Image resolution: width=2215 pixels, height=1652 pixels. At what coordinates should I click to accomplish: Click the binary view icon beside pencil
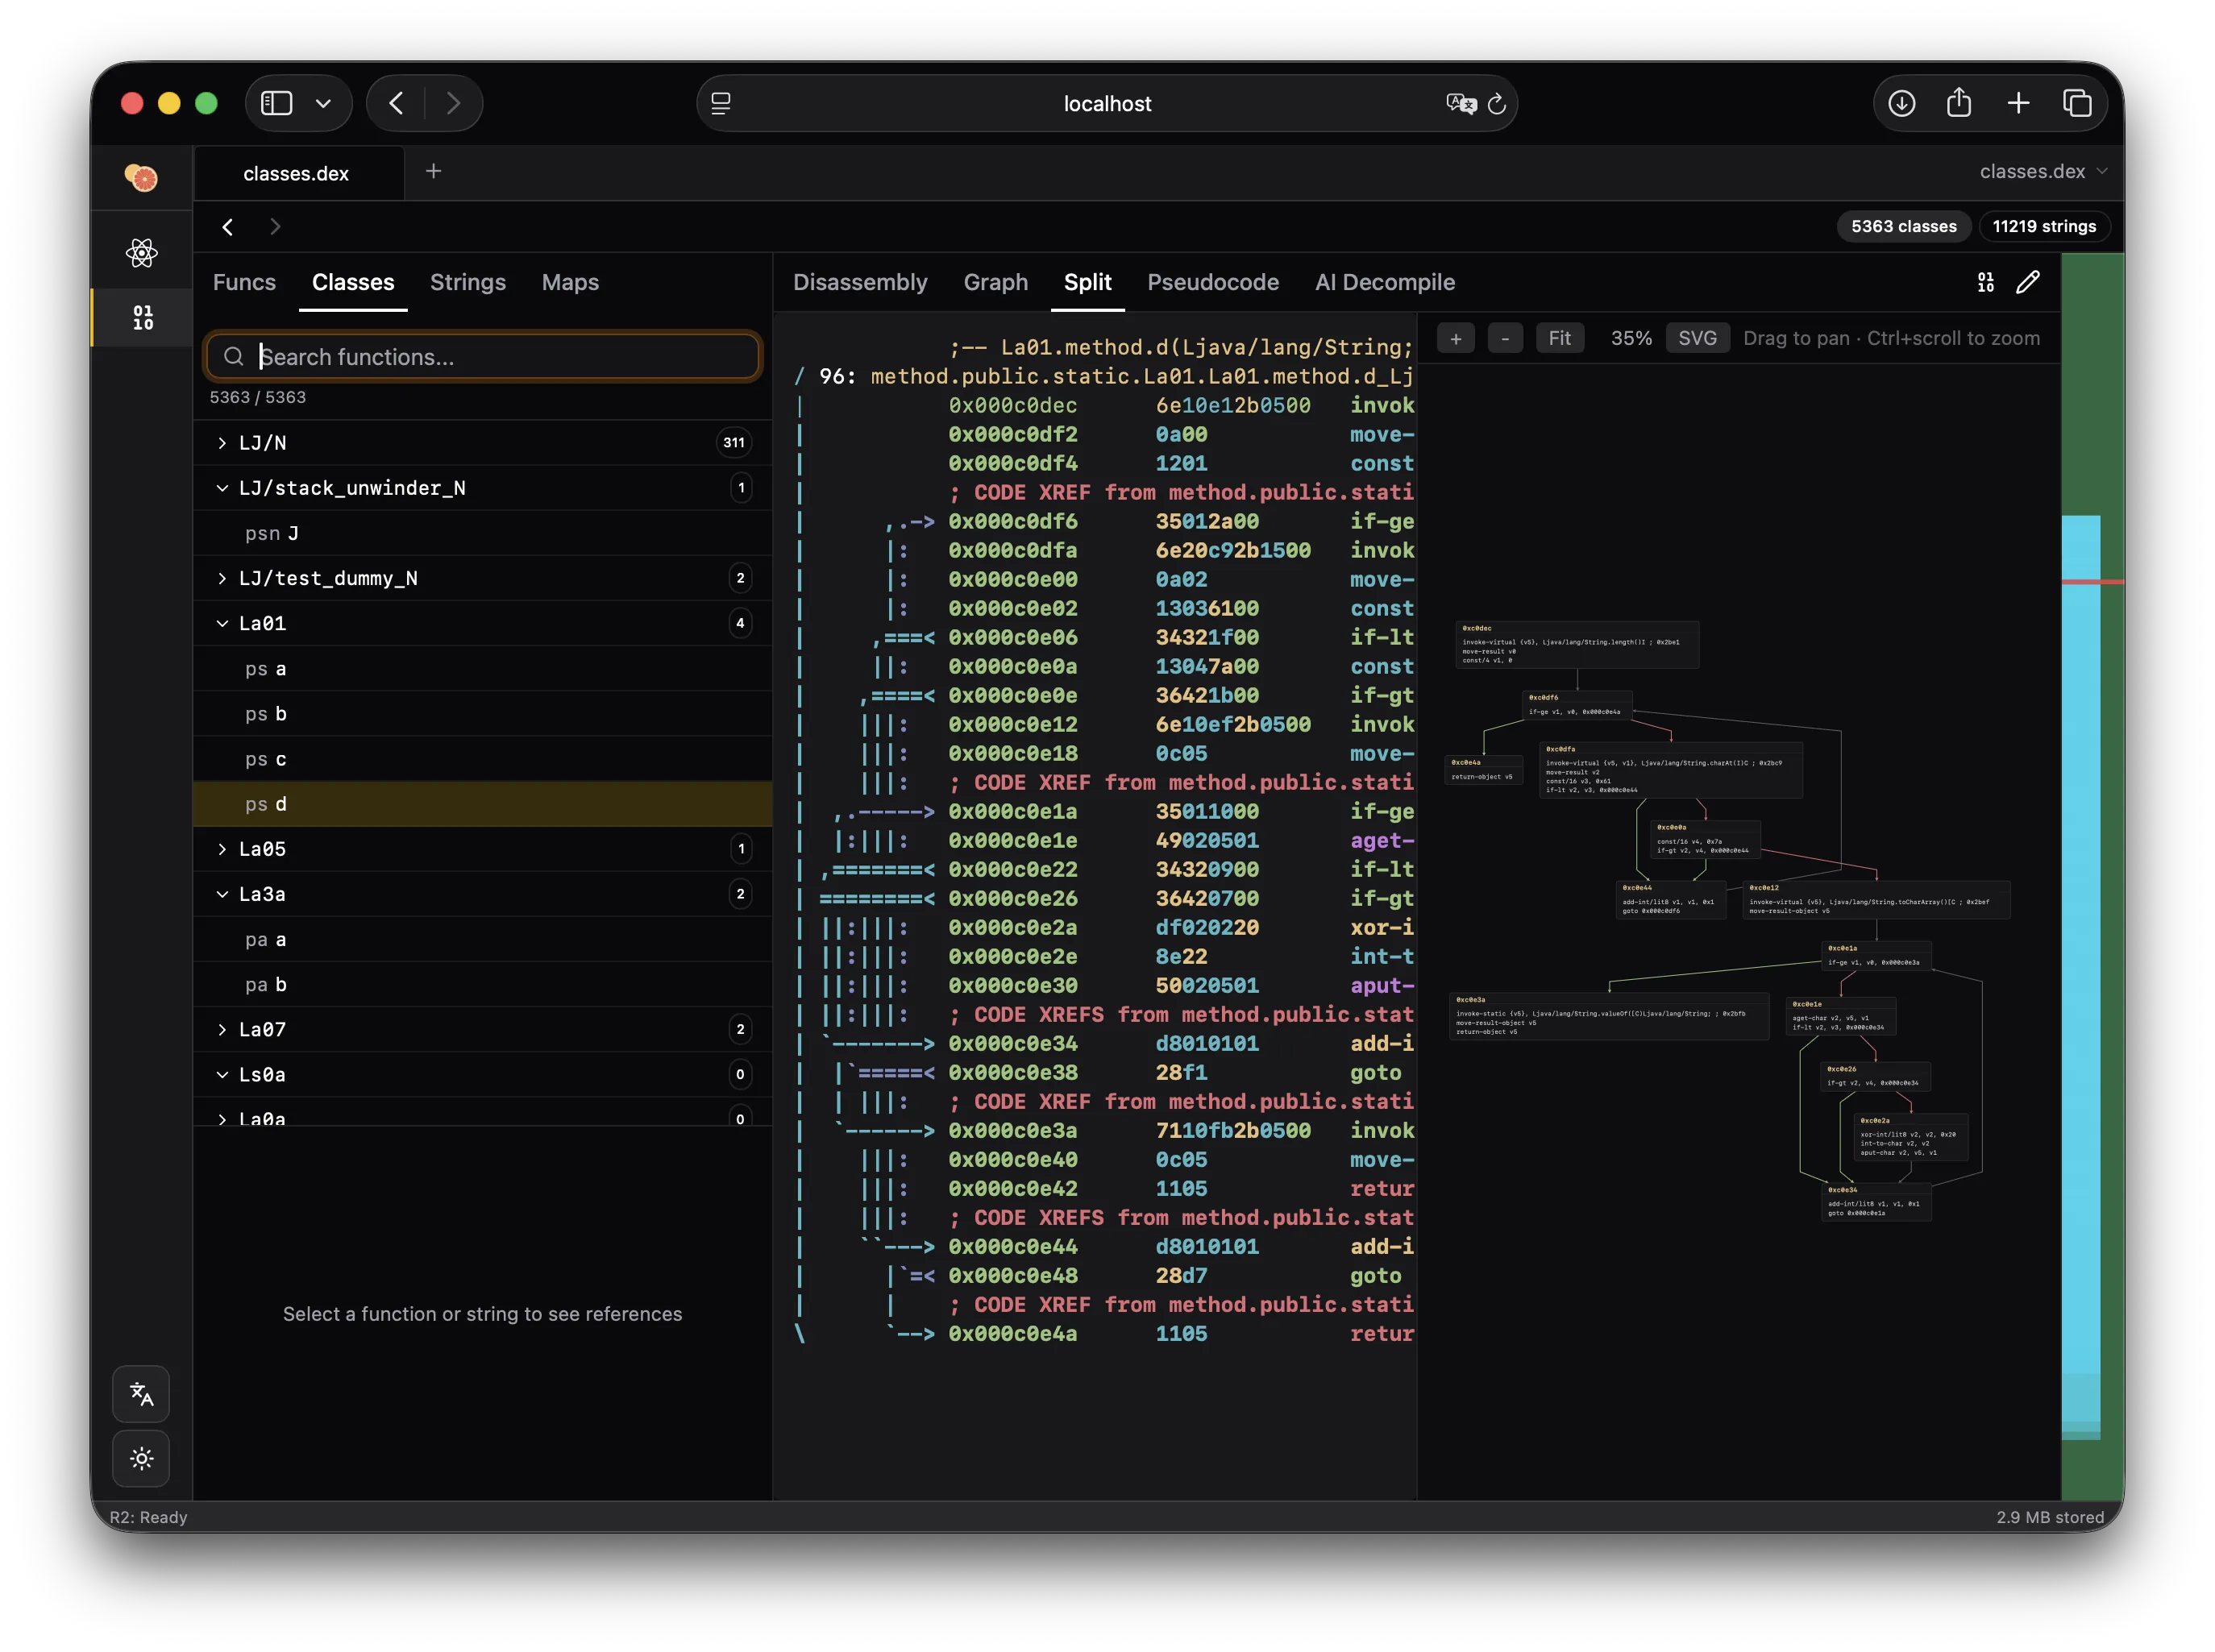coord(1986,282)
